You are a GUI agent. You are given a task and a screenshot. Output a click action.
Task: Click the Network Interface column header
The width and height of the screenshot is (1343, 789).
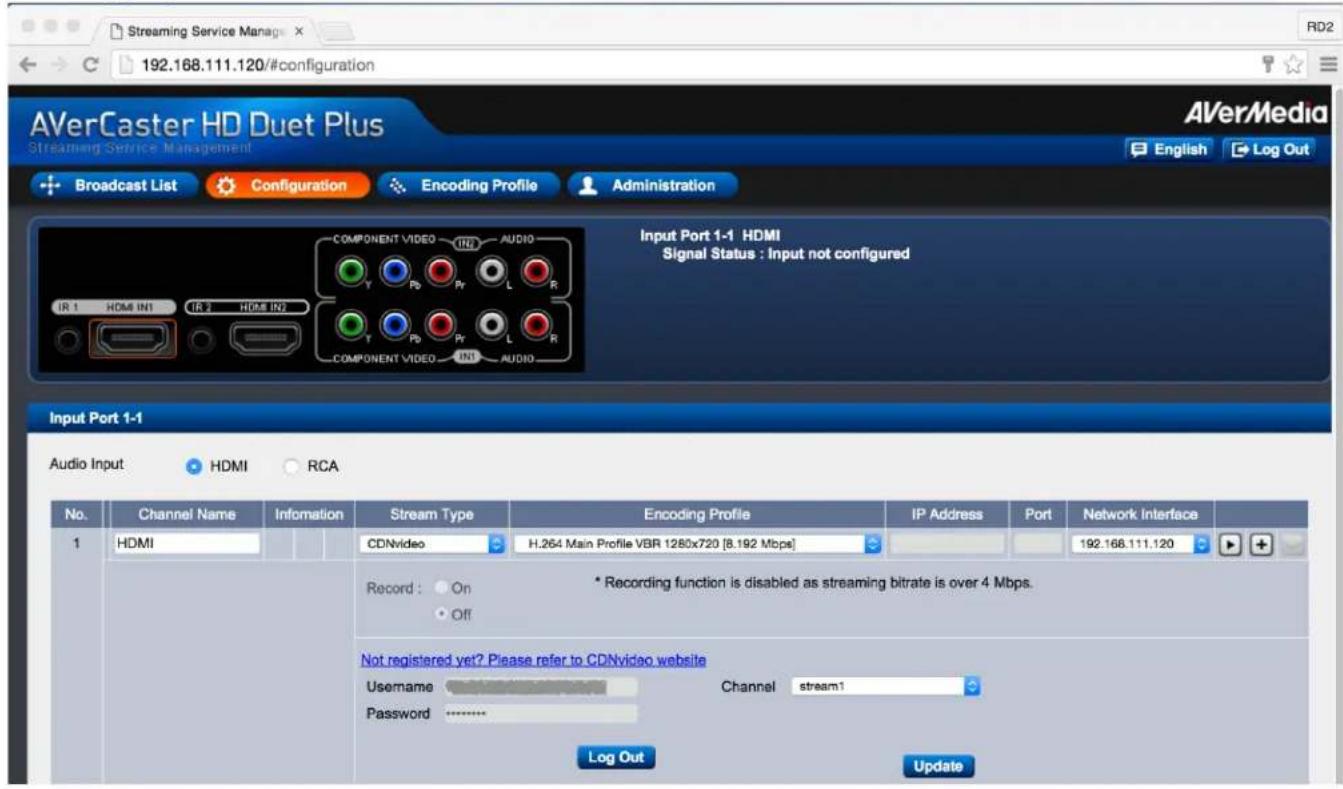click(x=1141, y=514)
